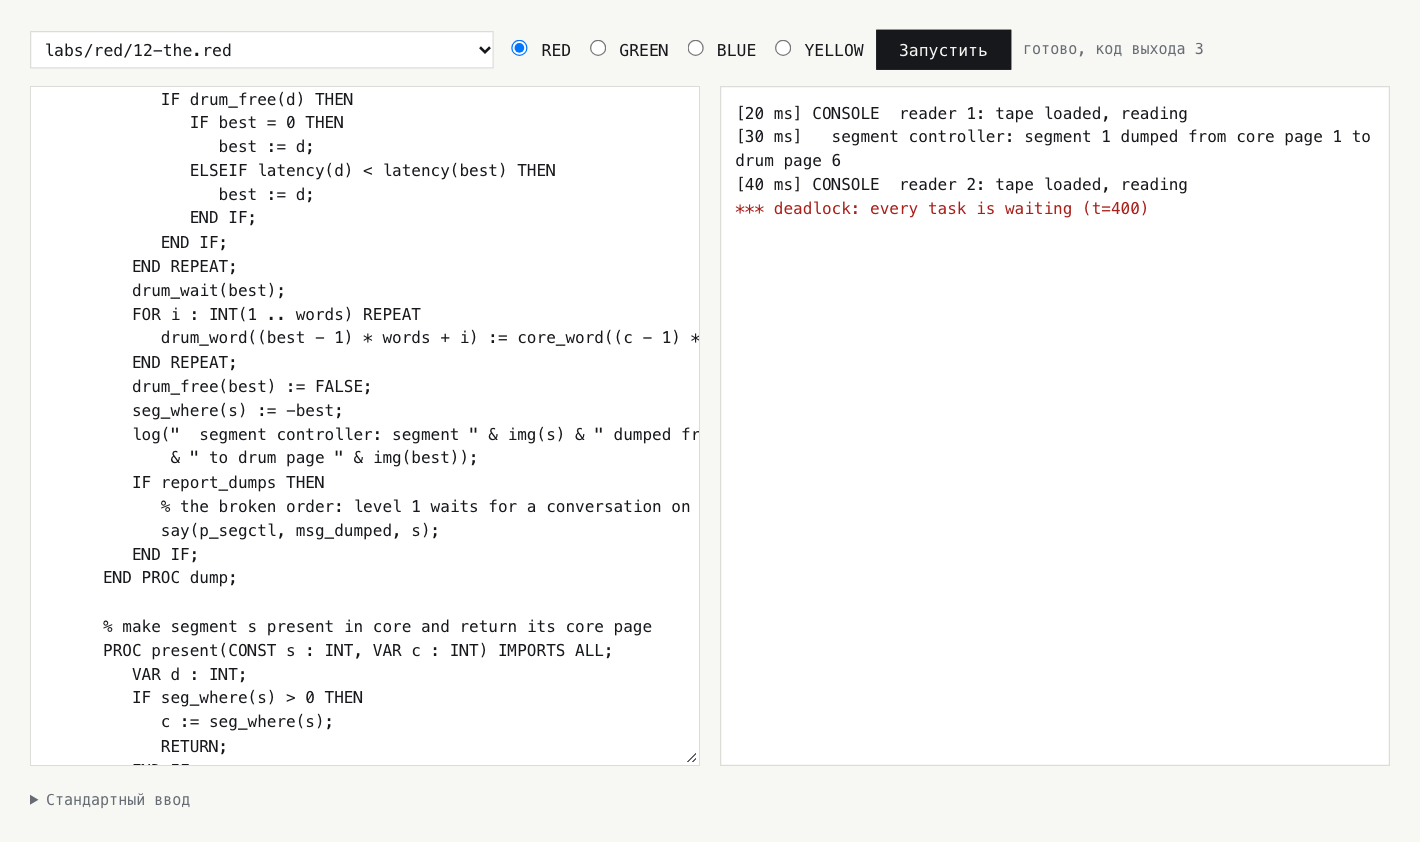The width and height of the screenshot is (1420, 842).
Task: Click the code editor resize handle
Action: (x=691, y=757)
